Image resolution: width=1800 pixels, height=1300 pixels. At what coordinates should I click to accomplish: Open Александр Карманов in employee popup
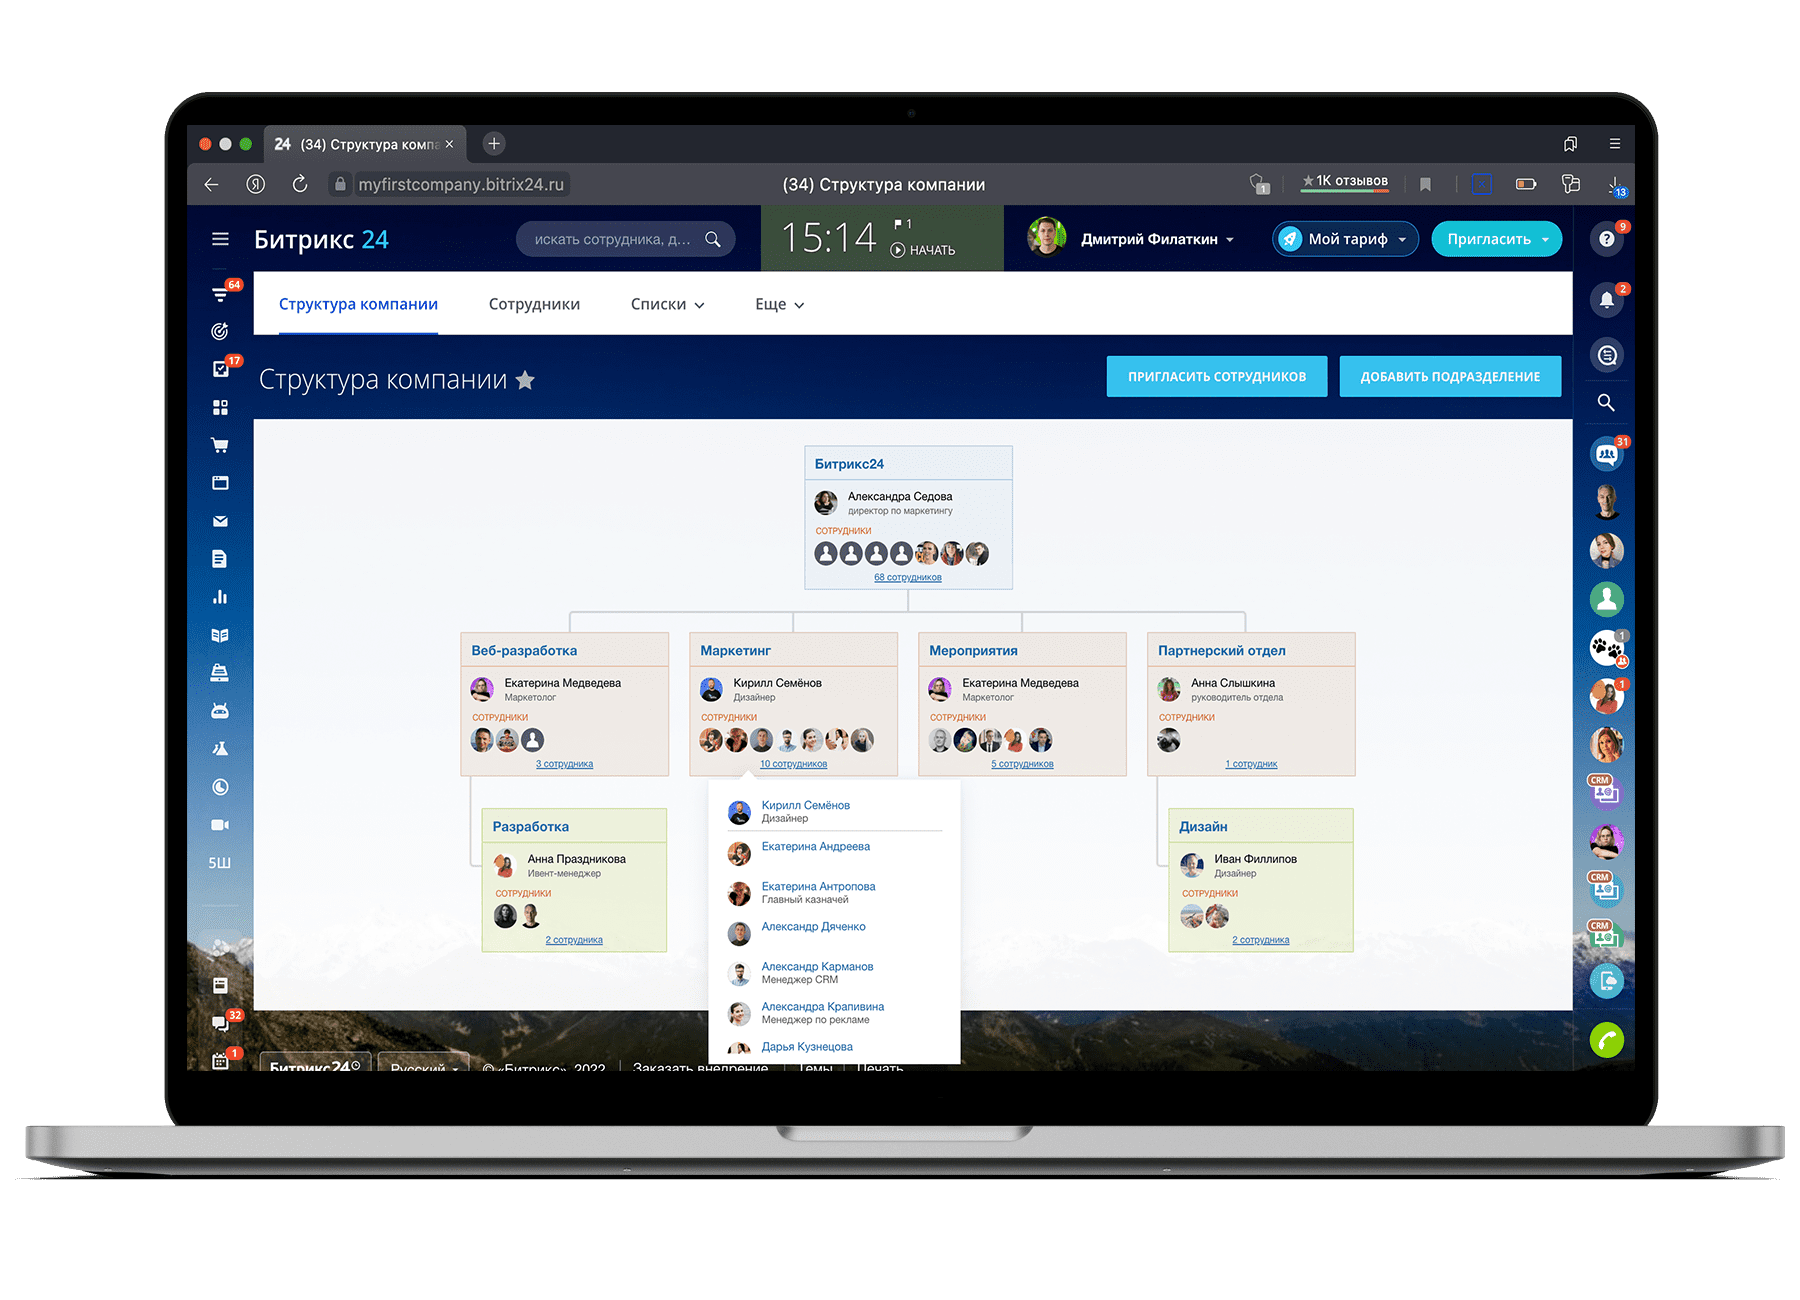coord(817,967)
